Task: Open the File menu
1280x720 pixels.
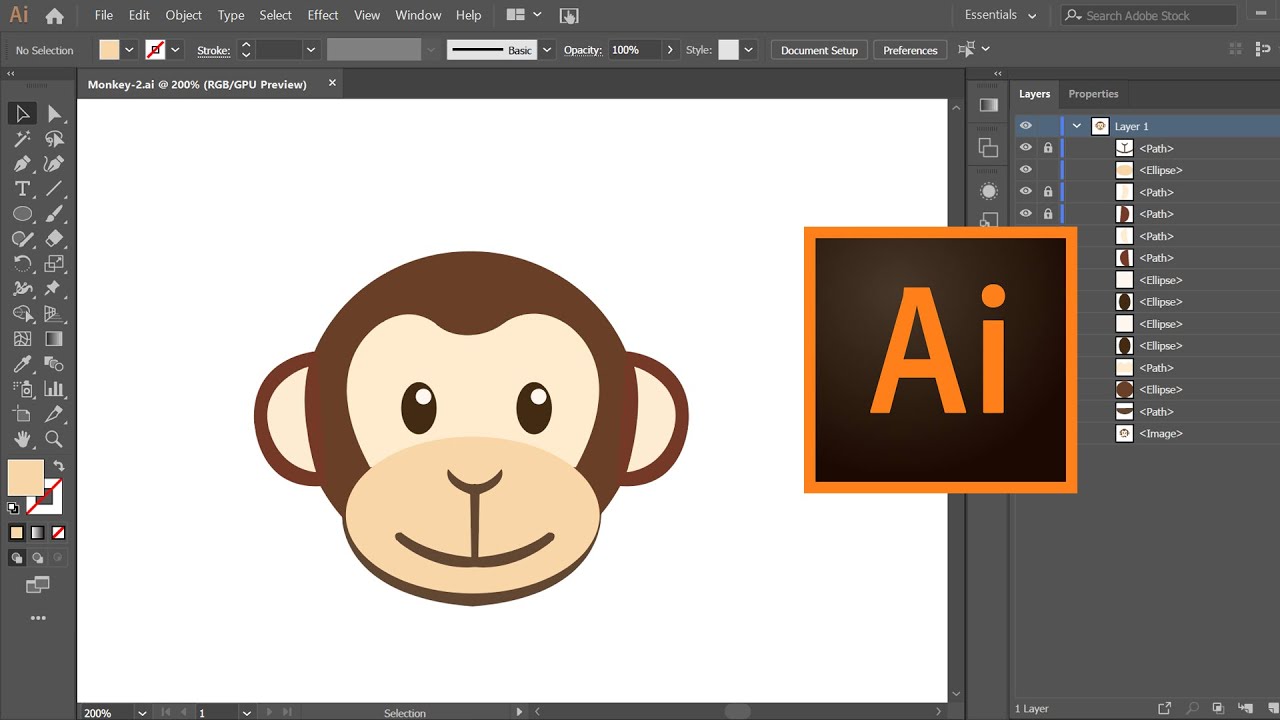Action: point(104,15)
